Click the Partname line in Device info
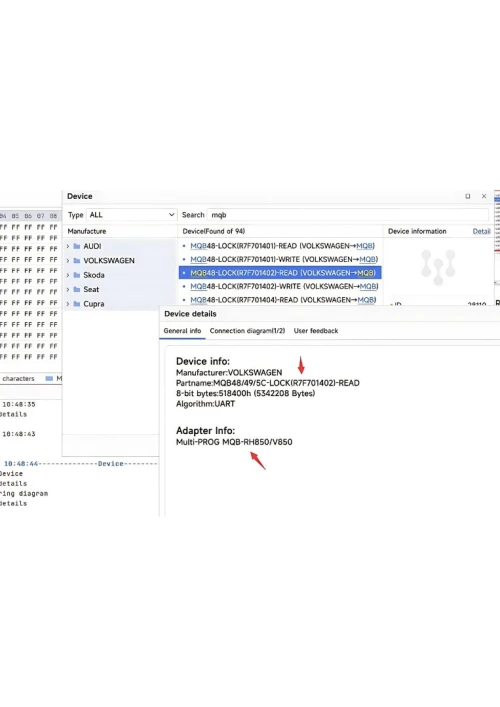 click(268, 383)
